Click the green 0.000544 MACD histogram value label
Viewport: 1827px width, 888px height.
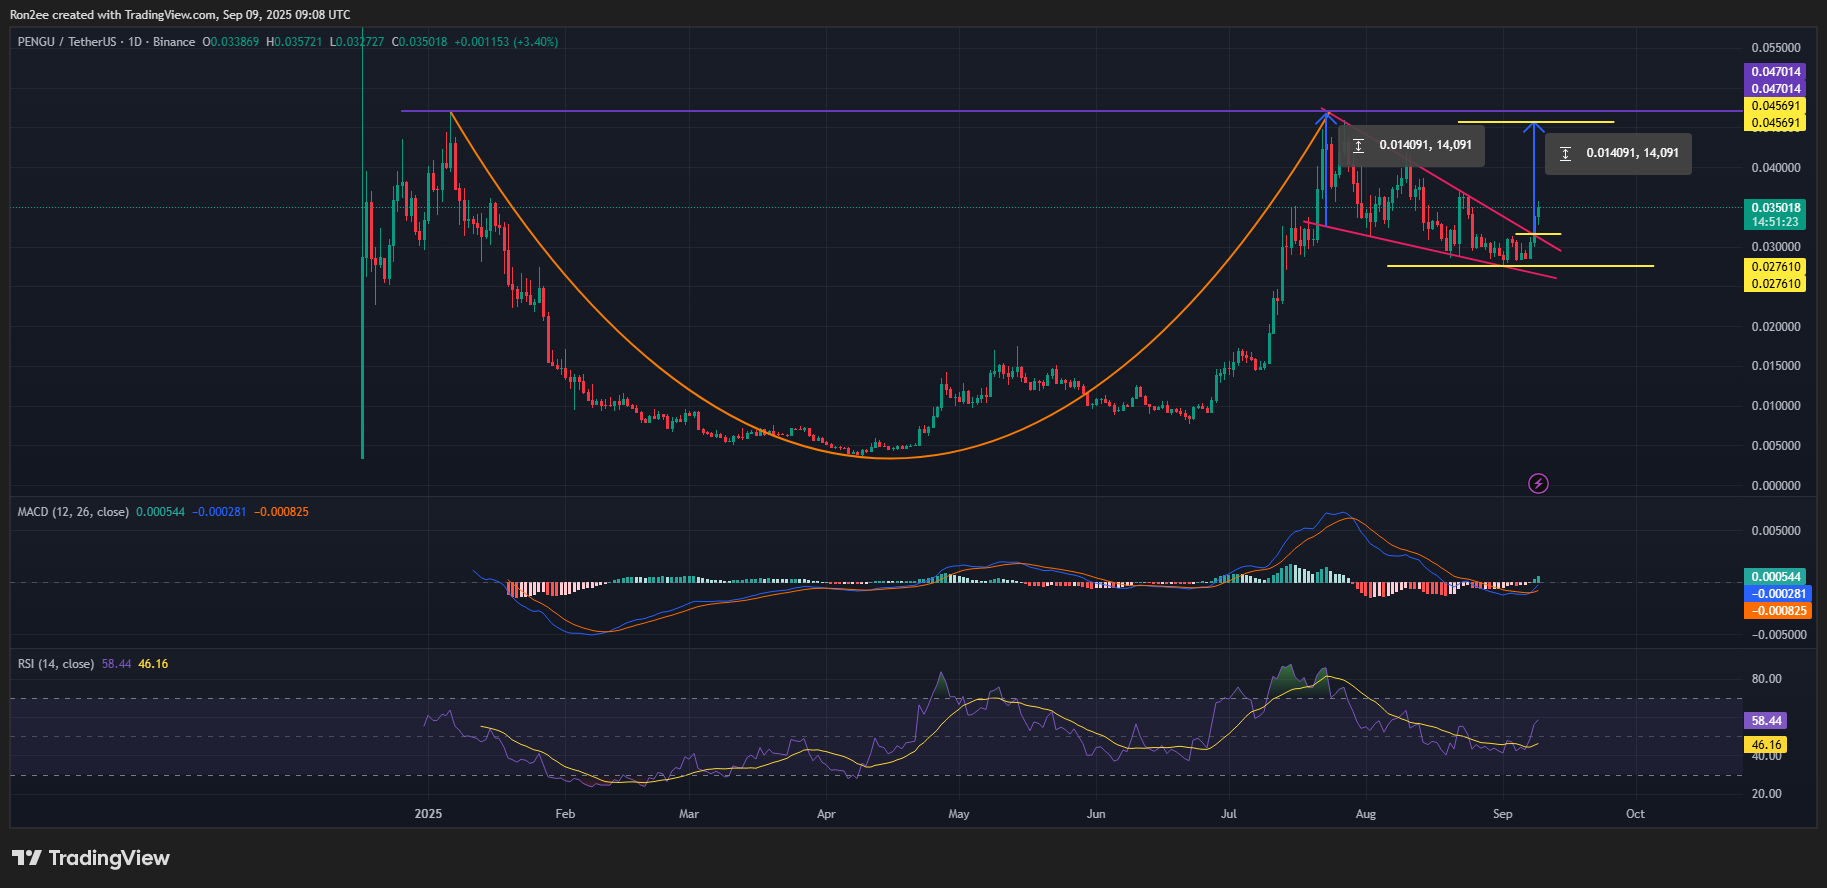(x=1776, y=577)
